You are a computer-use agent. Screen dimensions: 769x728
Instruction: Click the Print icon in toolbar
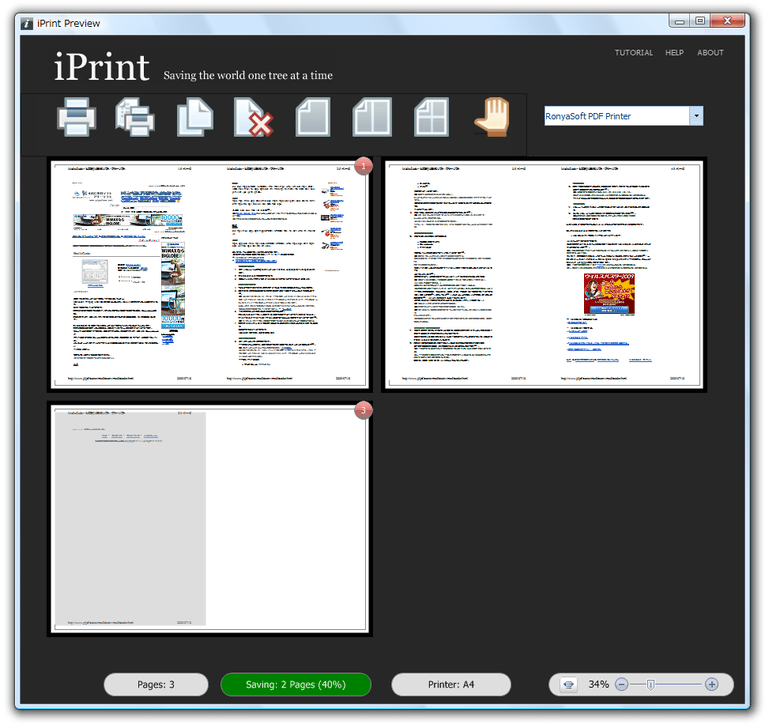tap(77, 117)
